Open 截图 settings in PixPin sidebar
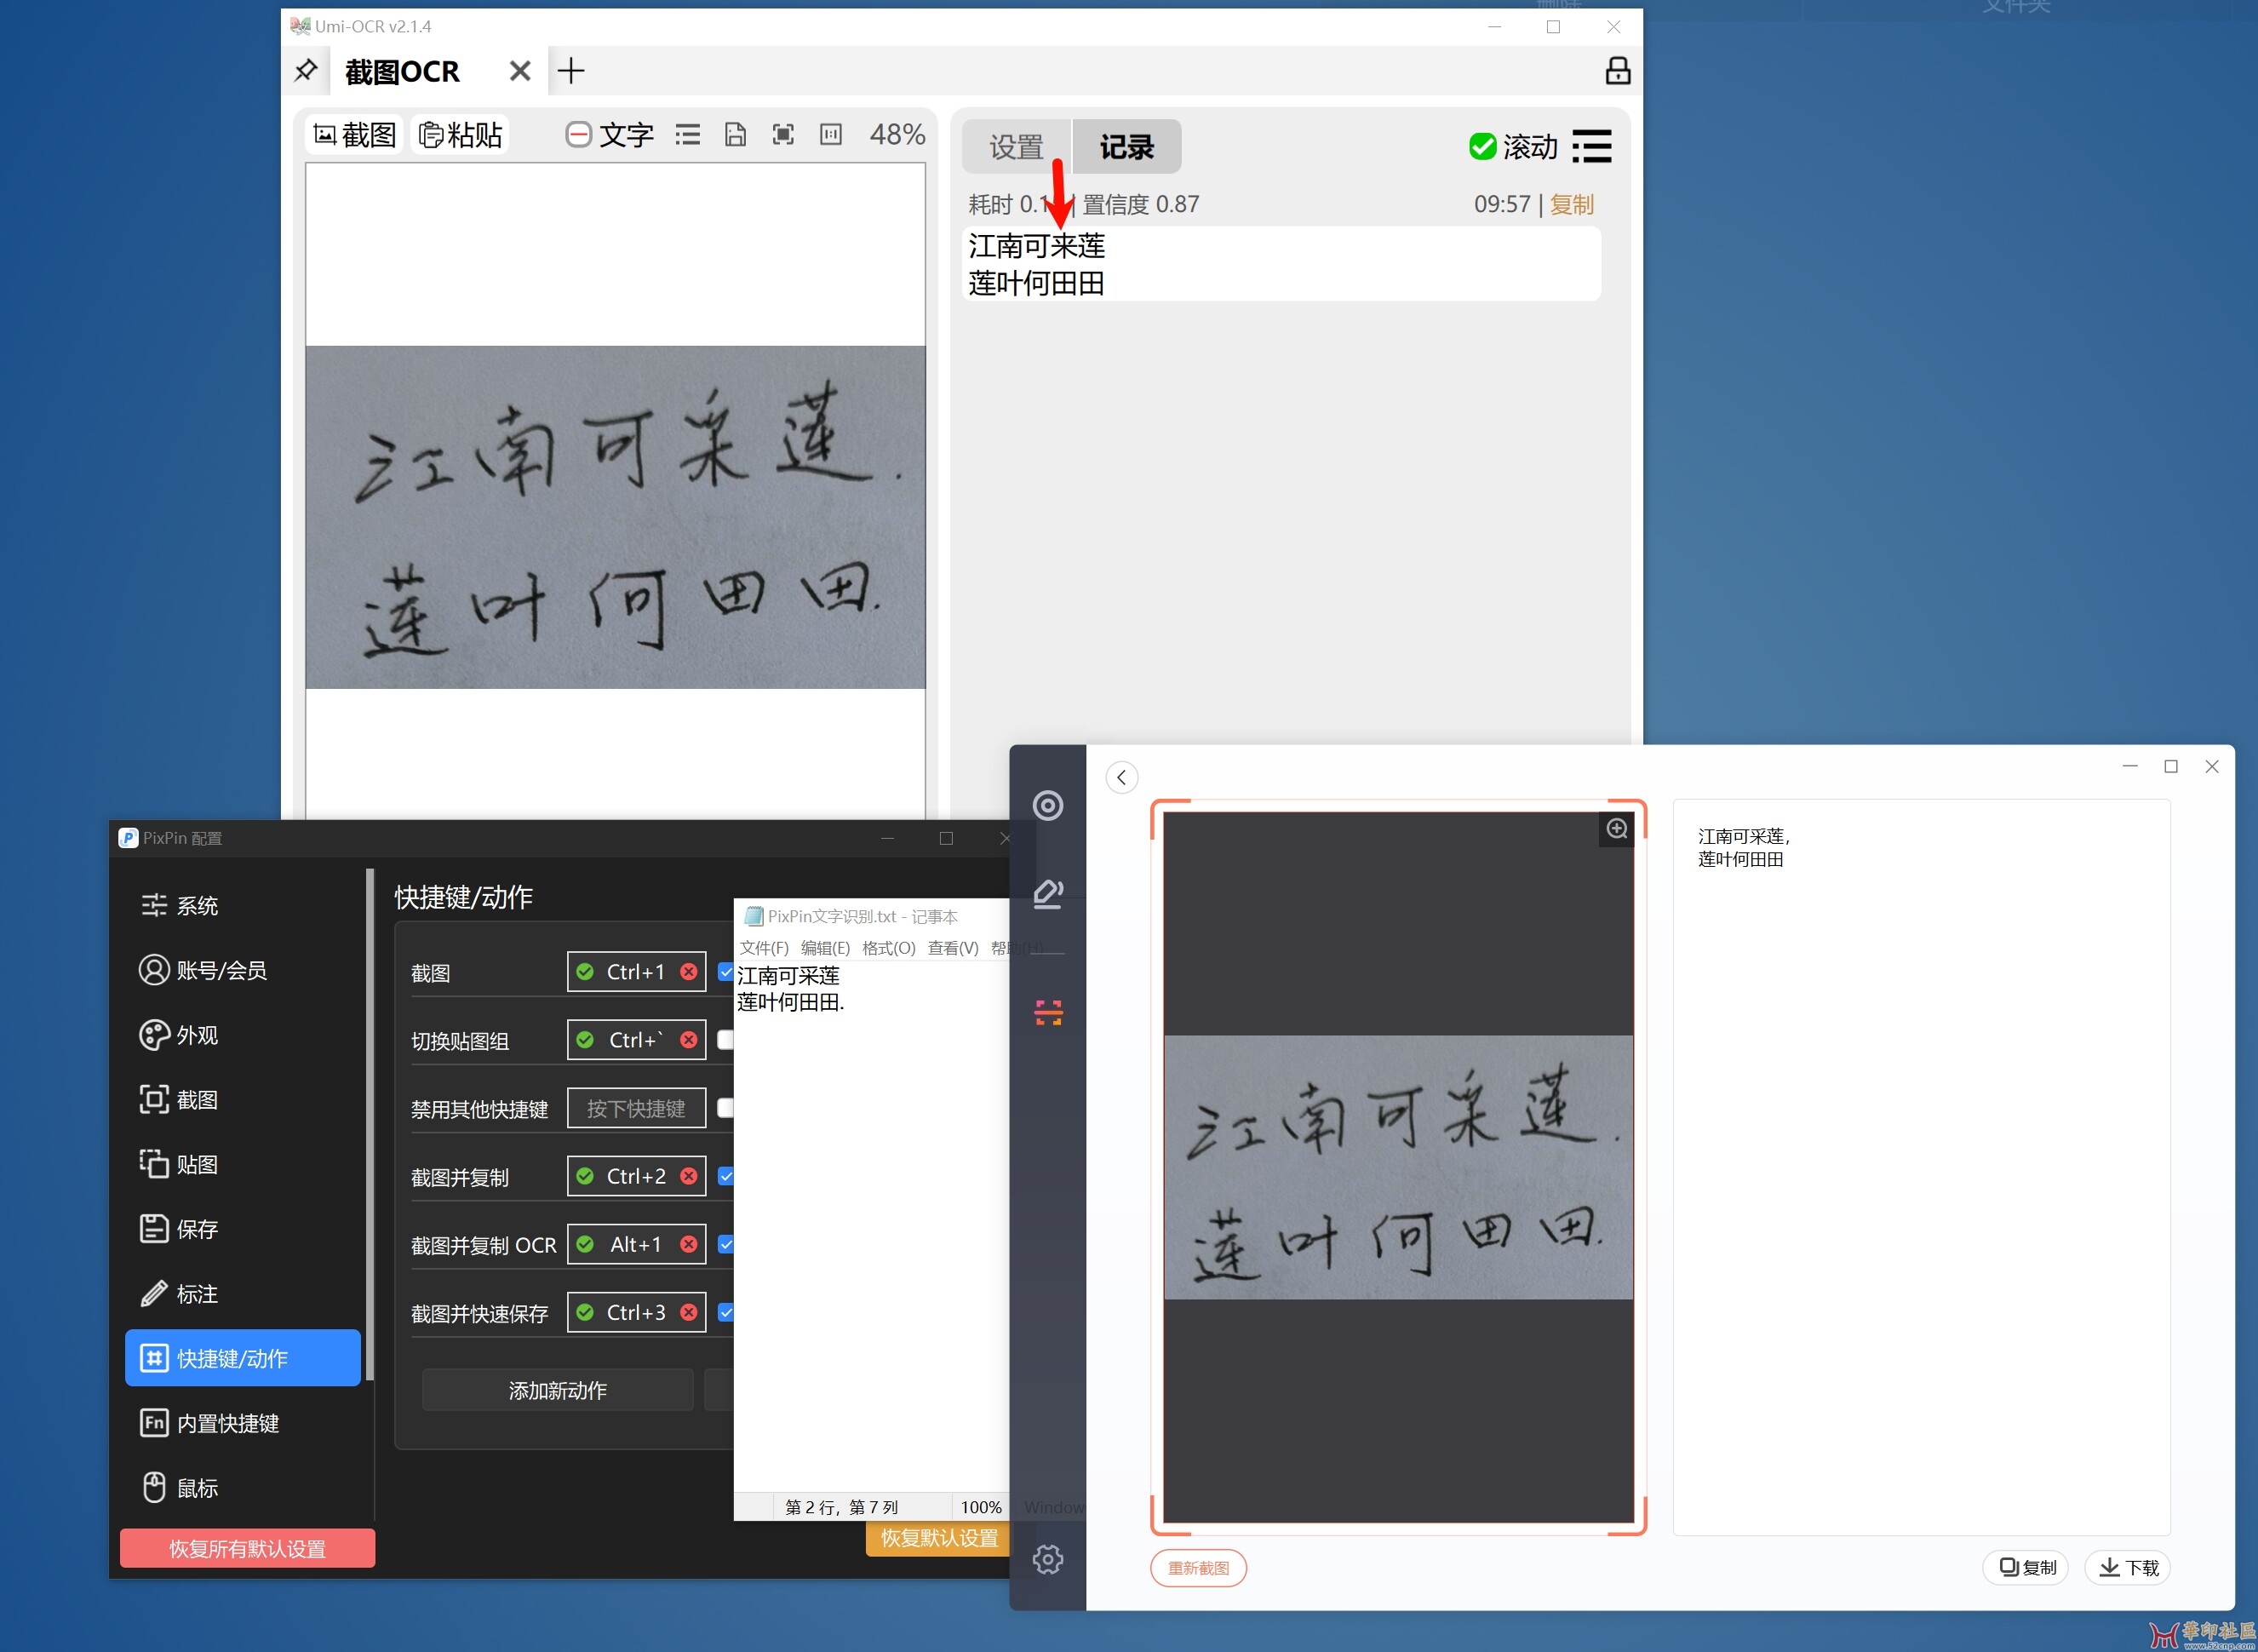 pyautogui.click(x=243, y=1100)
